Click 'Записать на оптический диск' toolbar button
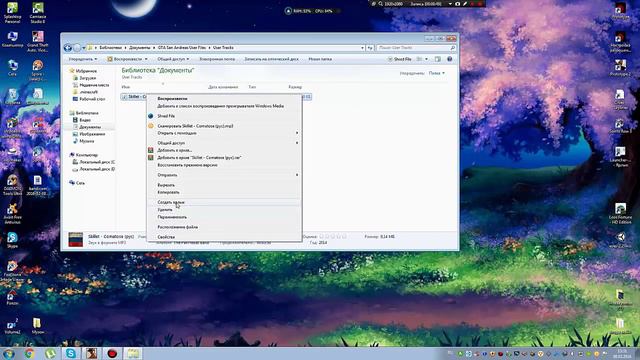Screen dimensions: 640x360 point(271,59)
